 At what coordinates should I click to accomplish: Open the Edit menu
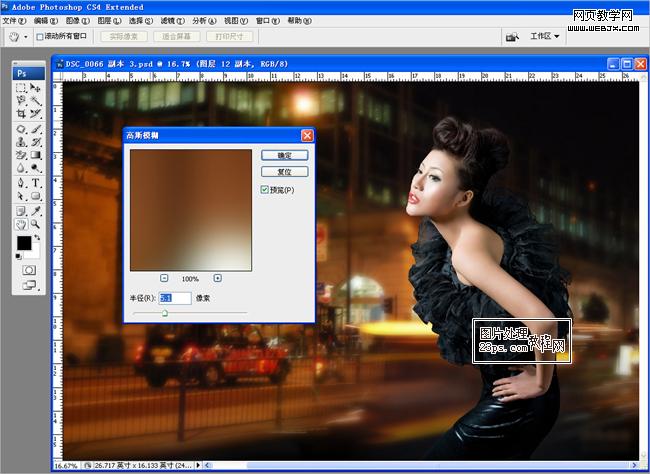46,21
